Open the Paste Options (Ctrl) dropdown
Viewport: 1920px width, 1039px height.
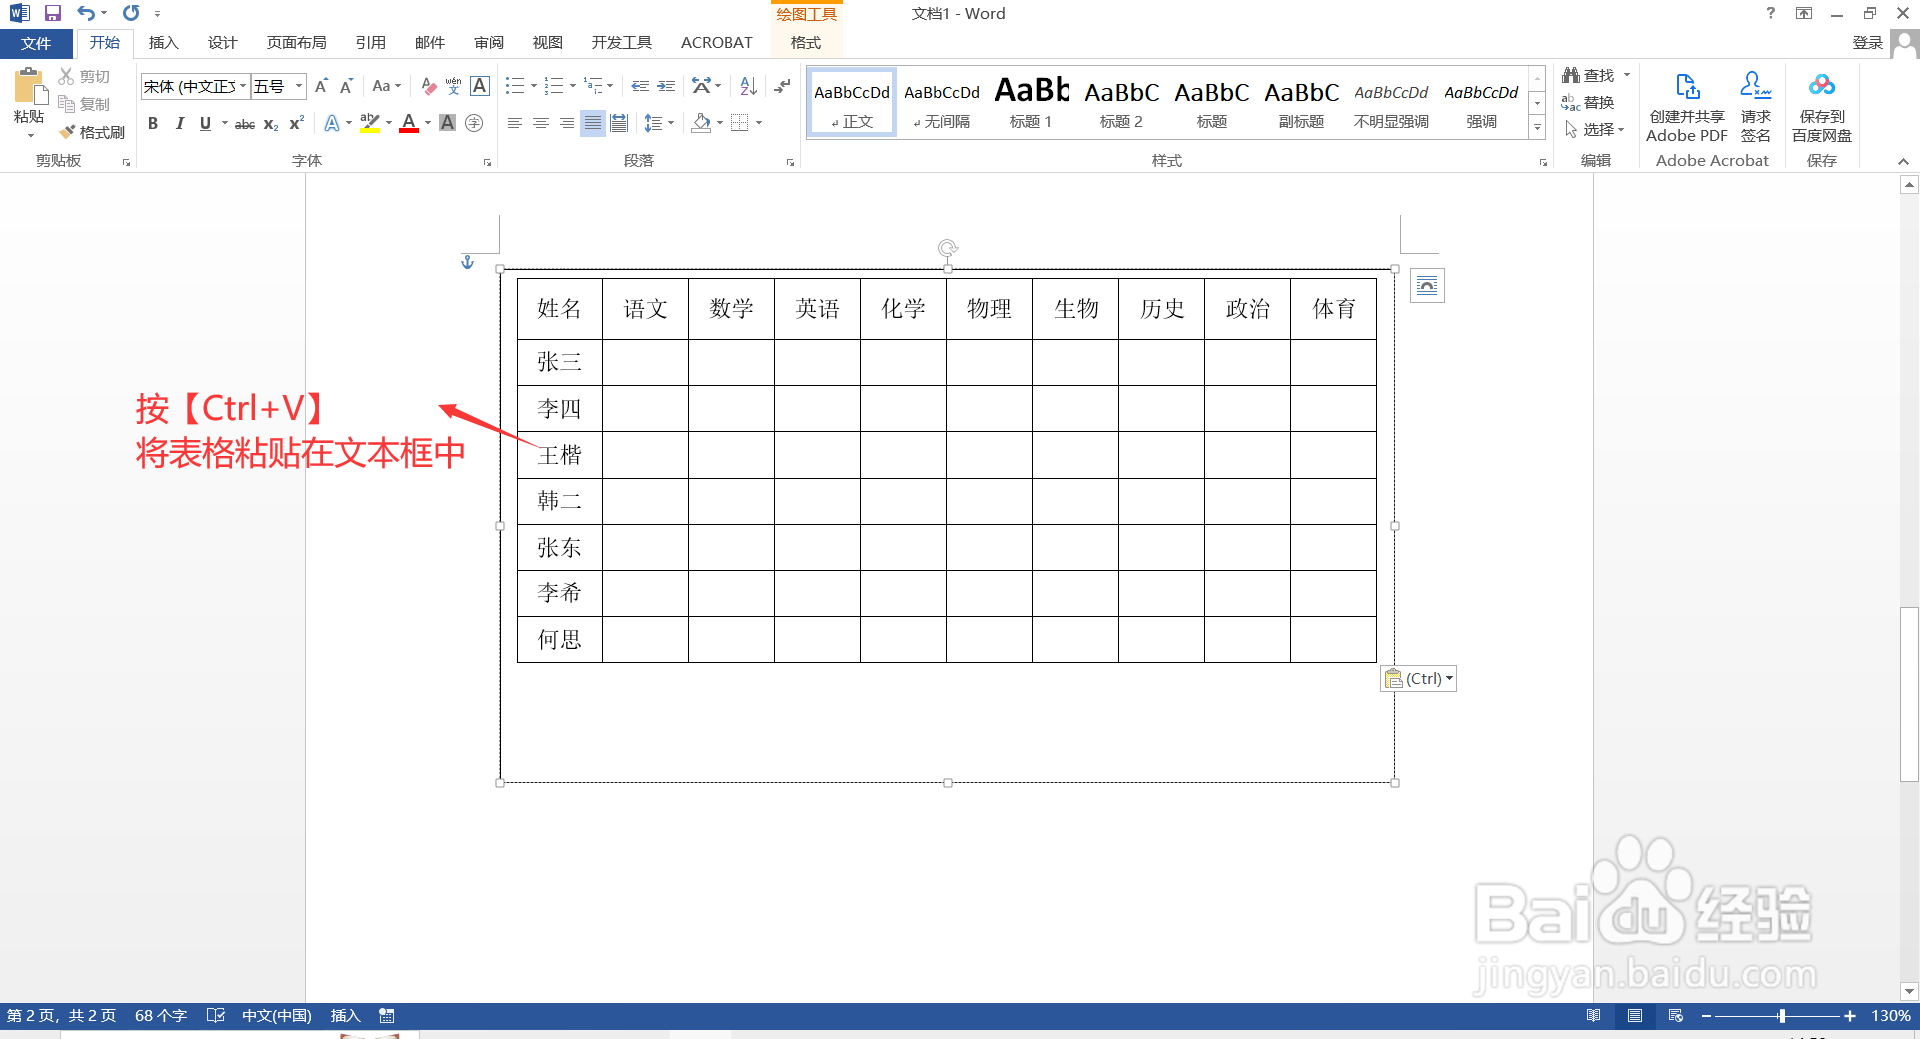click(x=1419, y=679)
